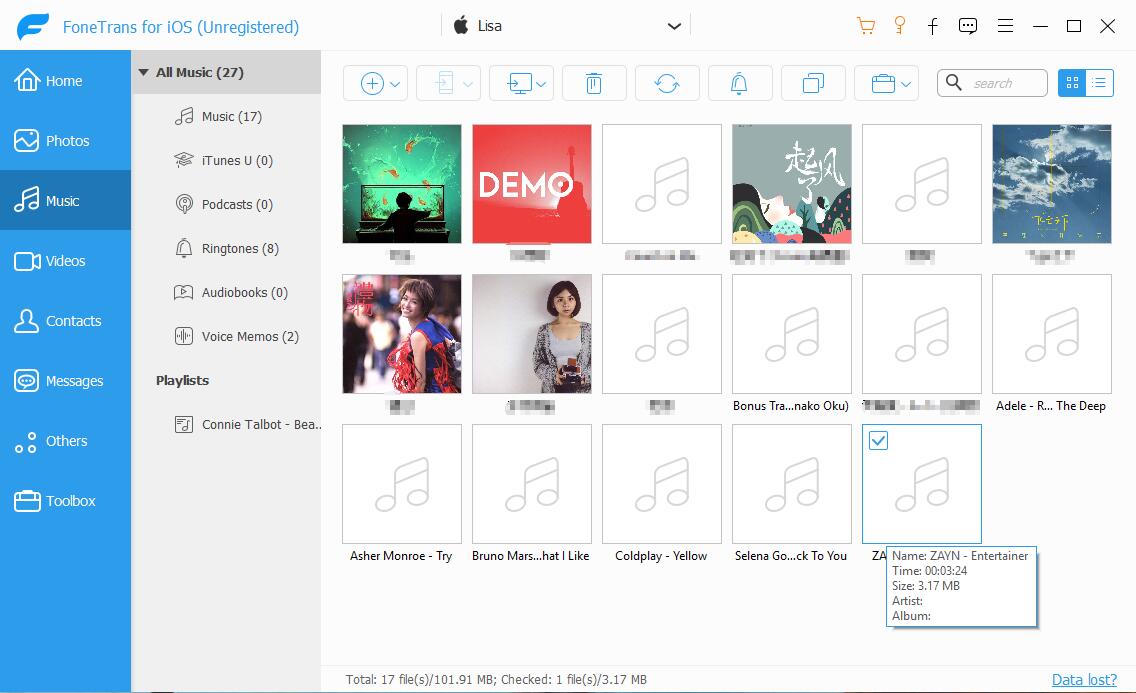
Task: Expand the Add button dropdown arrow
Action: click(395, 84)
